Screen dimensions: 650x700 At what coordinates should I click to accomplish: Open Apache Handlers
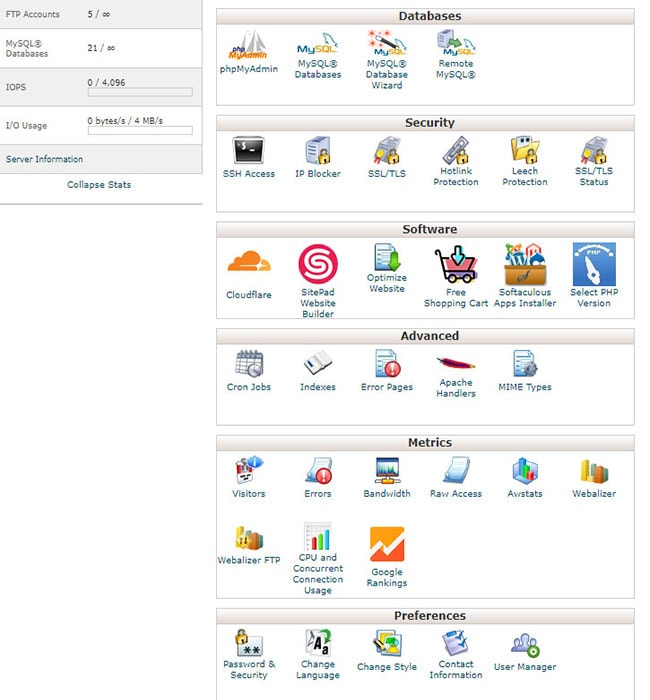pyautogui.click(x=456, y=376)
